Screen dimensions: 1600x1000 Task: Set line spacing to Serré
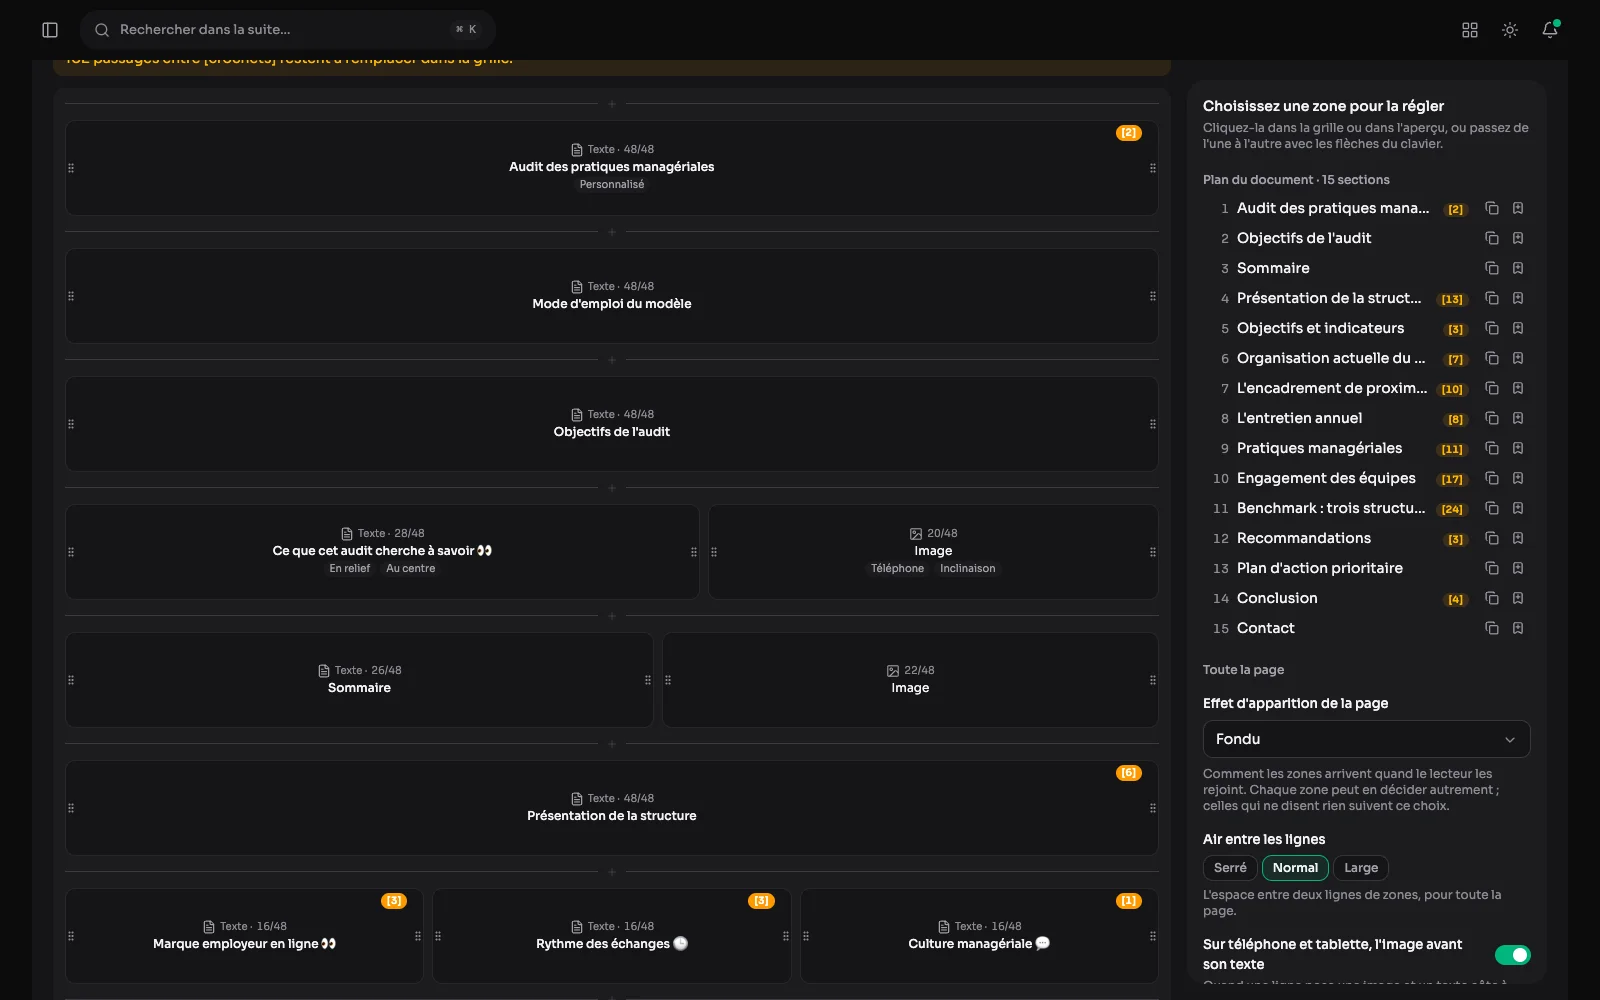point(1230,868)
